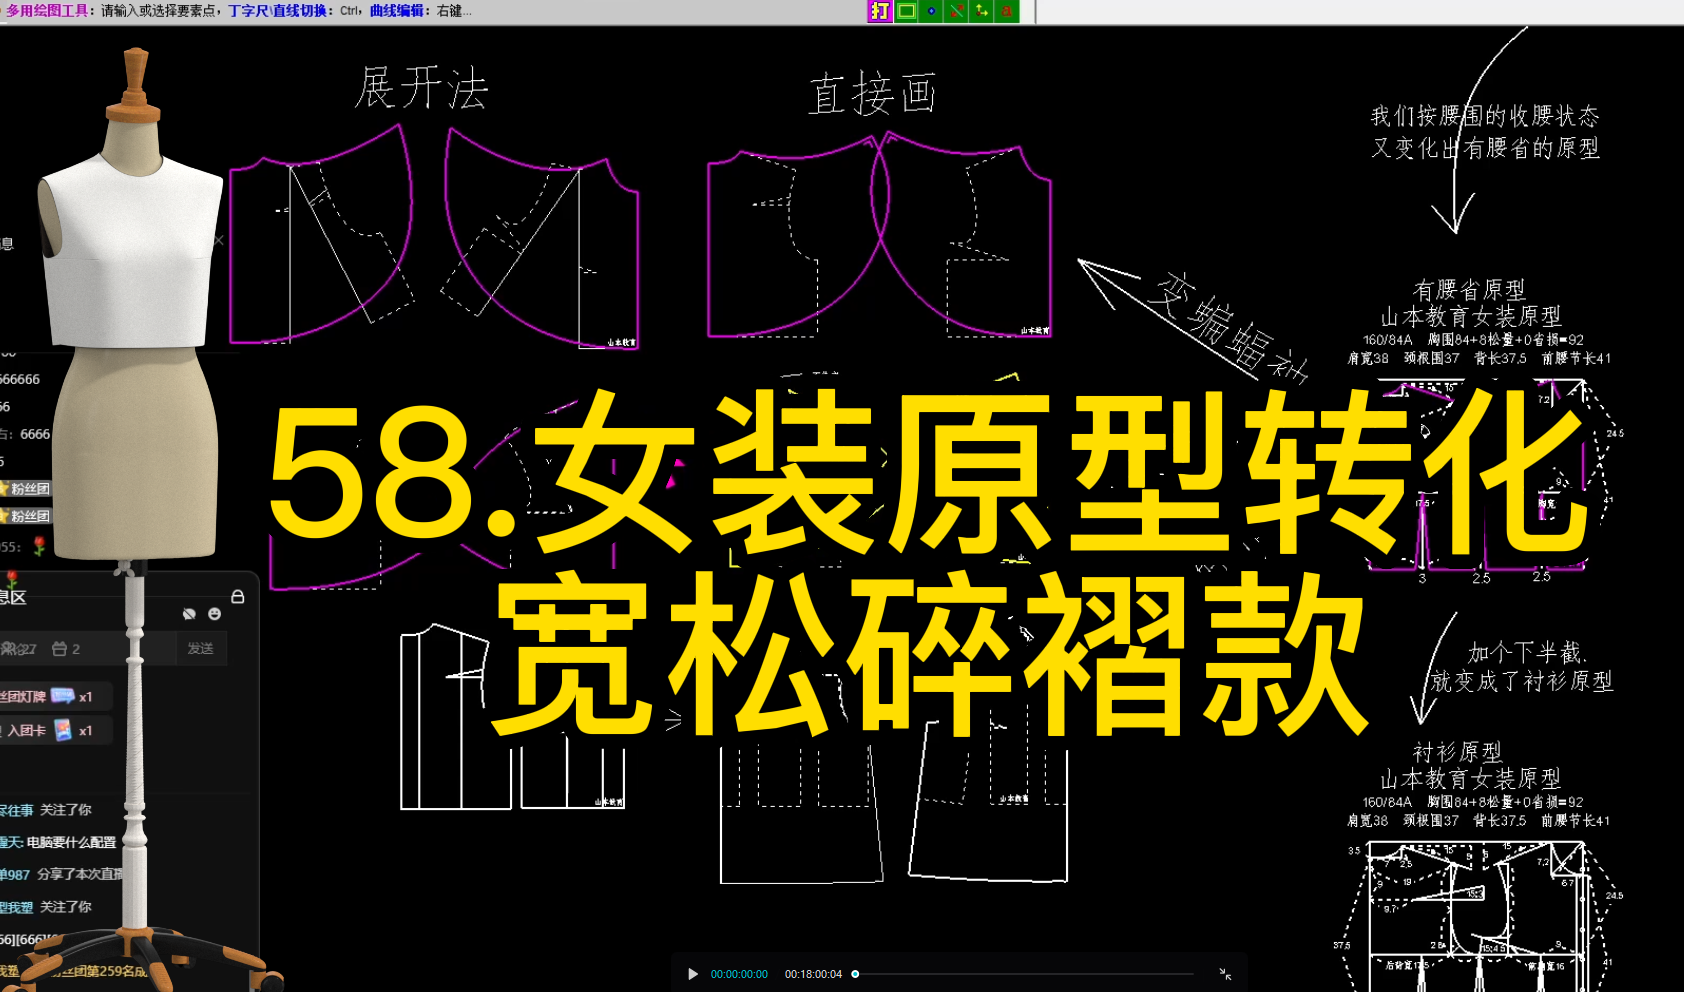Select the red arrows mirror line icon

(x=957, y=11)
